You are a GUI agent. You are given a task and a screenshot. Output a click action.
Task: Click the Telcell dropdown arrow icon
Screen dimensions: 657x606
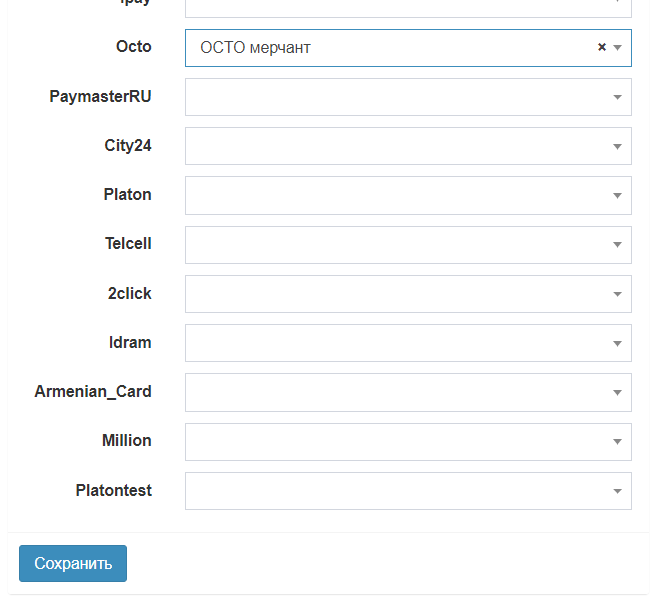[618, 244]
